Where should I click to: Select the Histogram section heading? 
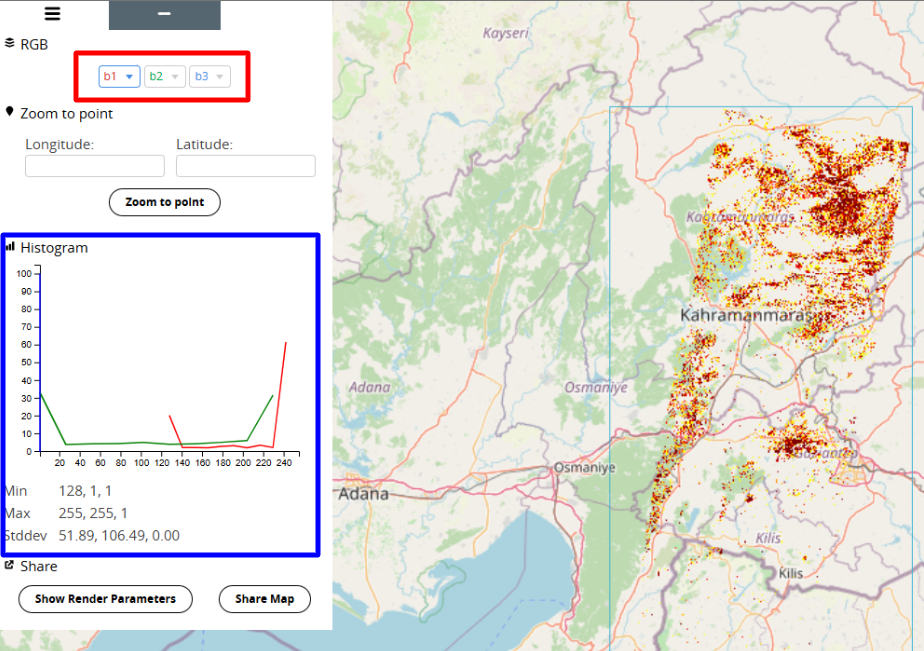(x=54, y=247)
